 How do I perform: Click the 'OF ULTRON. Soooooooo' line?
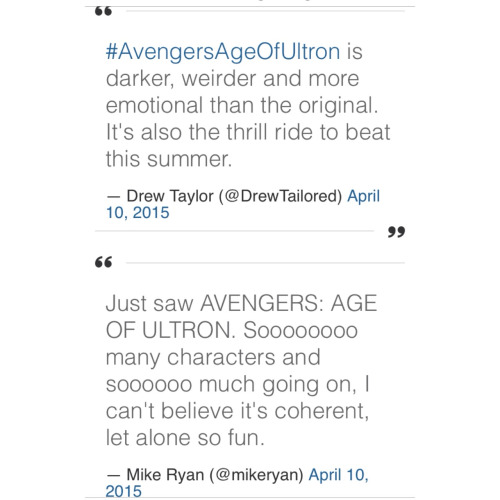point(232,330)
